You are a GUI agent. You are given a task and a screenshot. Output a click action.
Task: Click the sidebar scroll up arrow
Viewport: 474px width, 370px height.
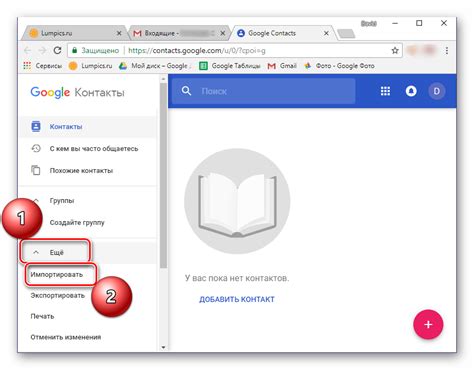(x=163, y=79)
